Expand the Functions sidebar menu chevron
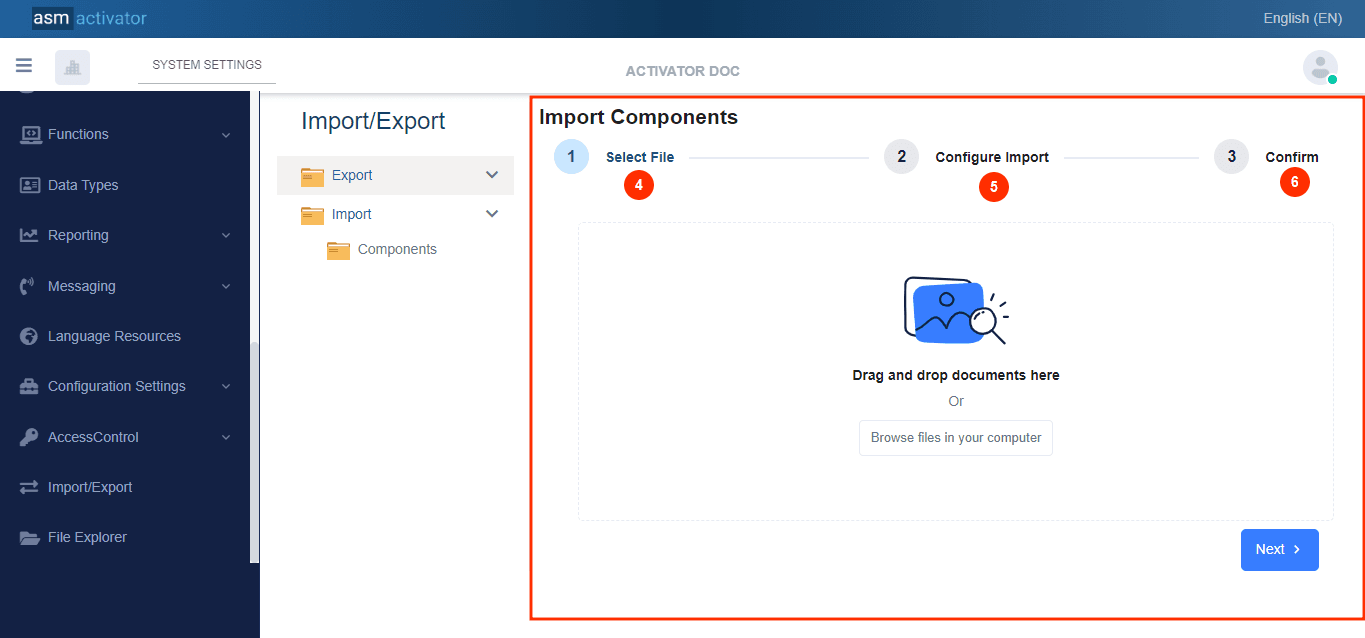Image resolution: width=1365 pixels, height=638 pixels. pyautogui.click(x=226, y=135)
